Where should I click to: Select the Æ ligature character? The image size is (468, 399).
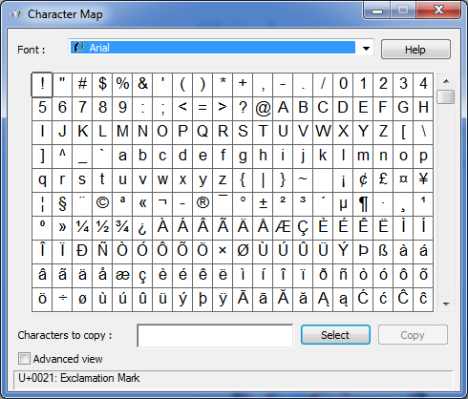click(283, 227)
